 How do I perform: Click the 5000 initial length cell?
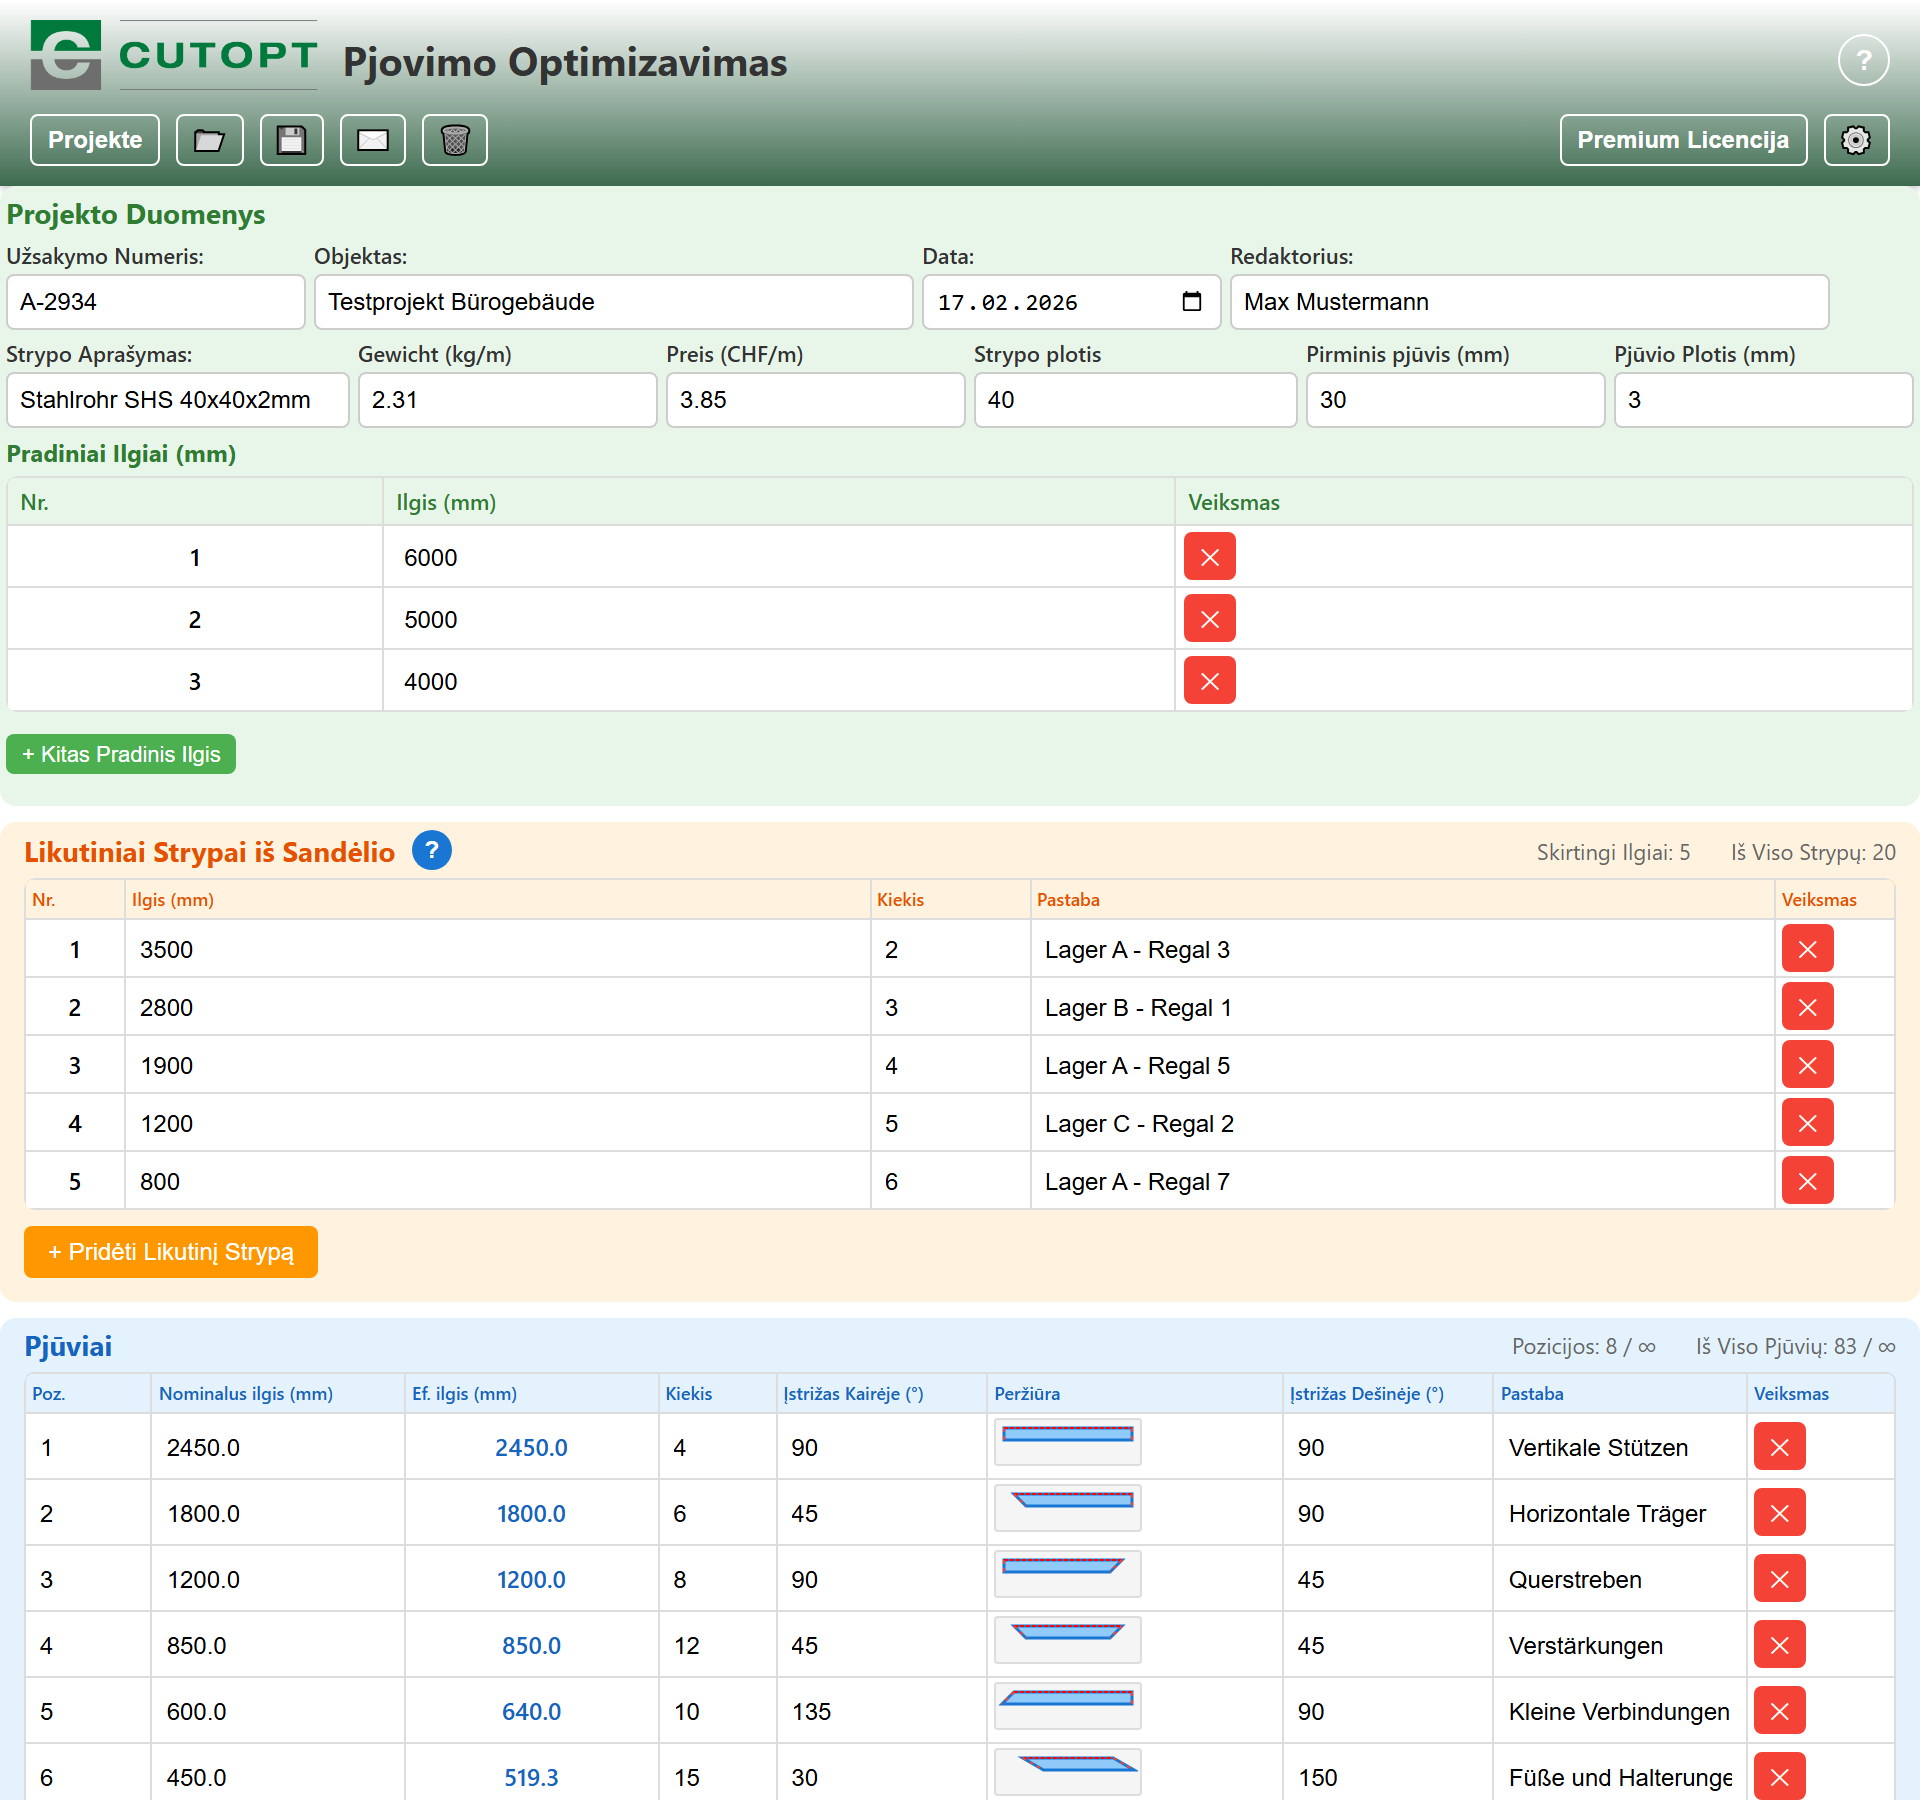tap(779, 619)
